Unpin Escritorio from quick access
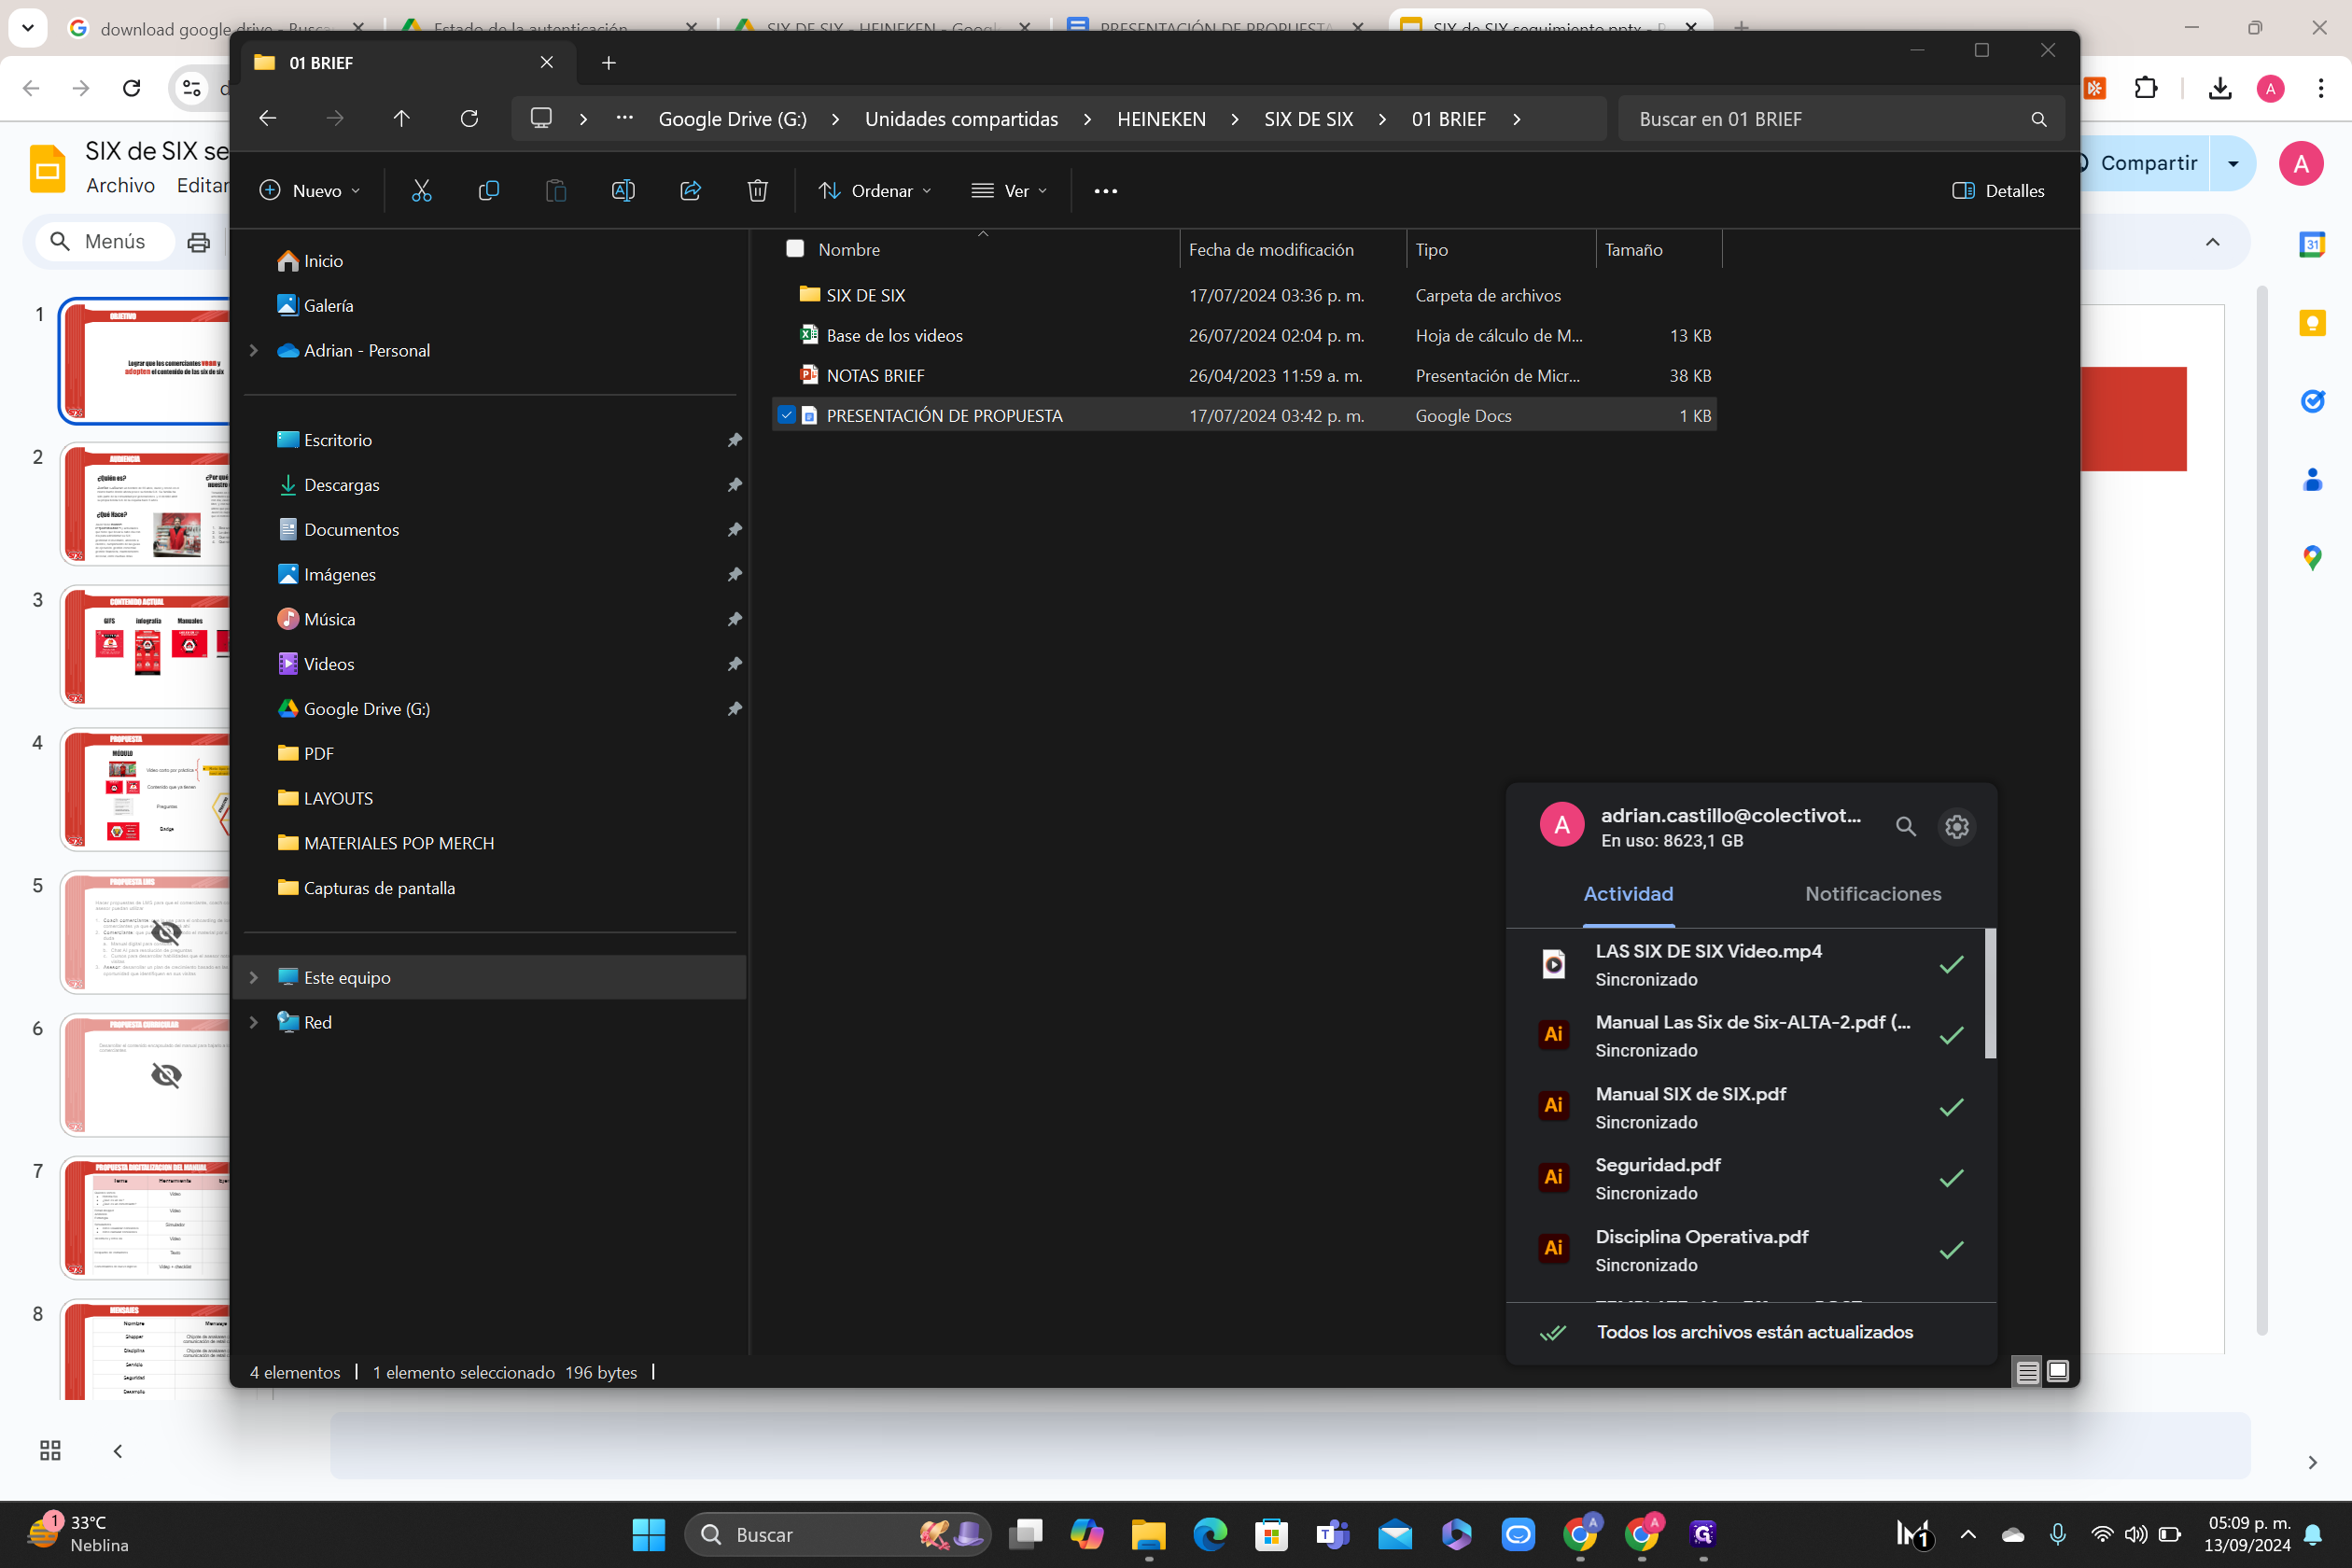The height and width of the screenshot is (1568, 2352). point(734,440)
